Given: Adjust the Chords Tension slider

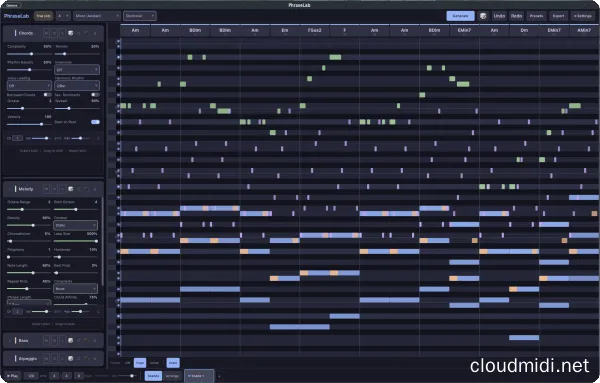Looking at the screenshot, I should point(77,54).
